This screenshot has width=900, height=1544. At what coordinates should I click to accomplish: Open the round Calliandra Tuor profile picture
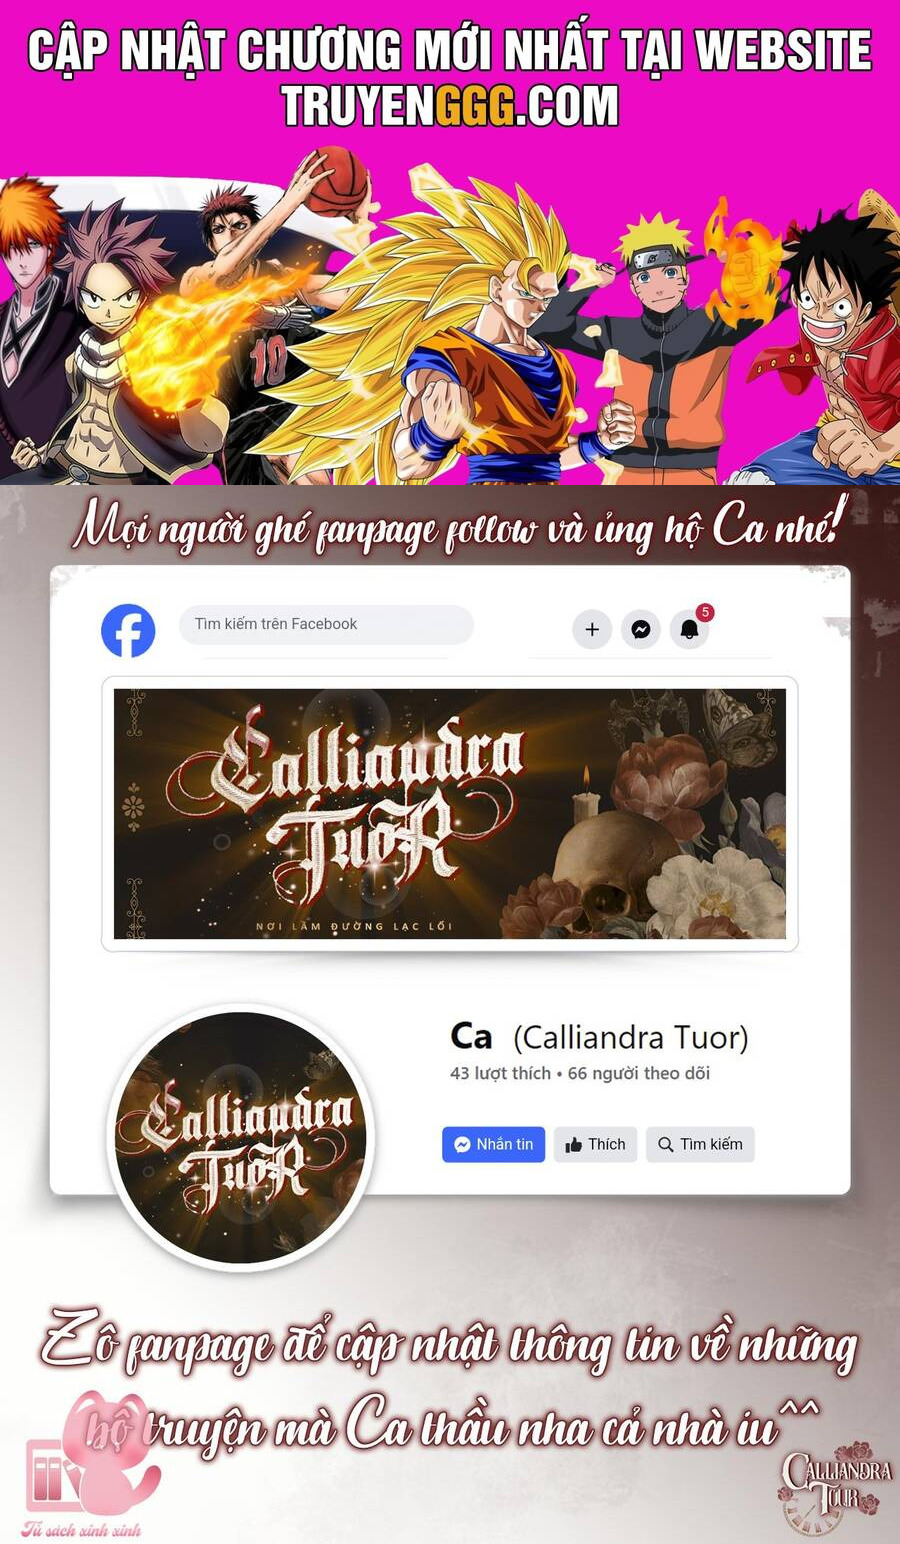tap(240, 1137)
